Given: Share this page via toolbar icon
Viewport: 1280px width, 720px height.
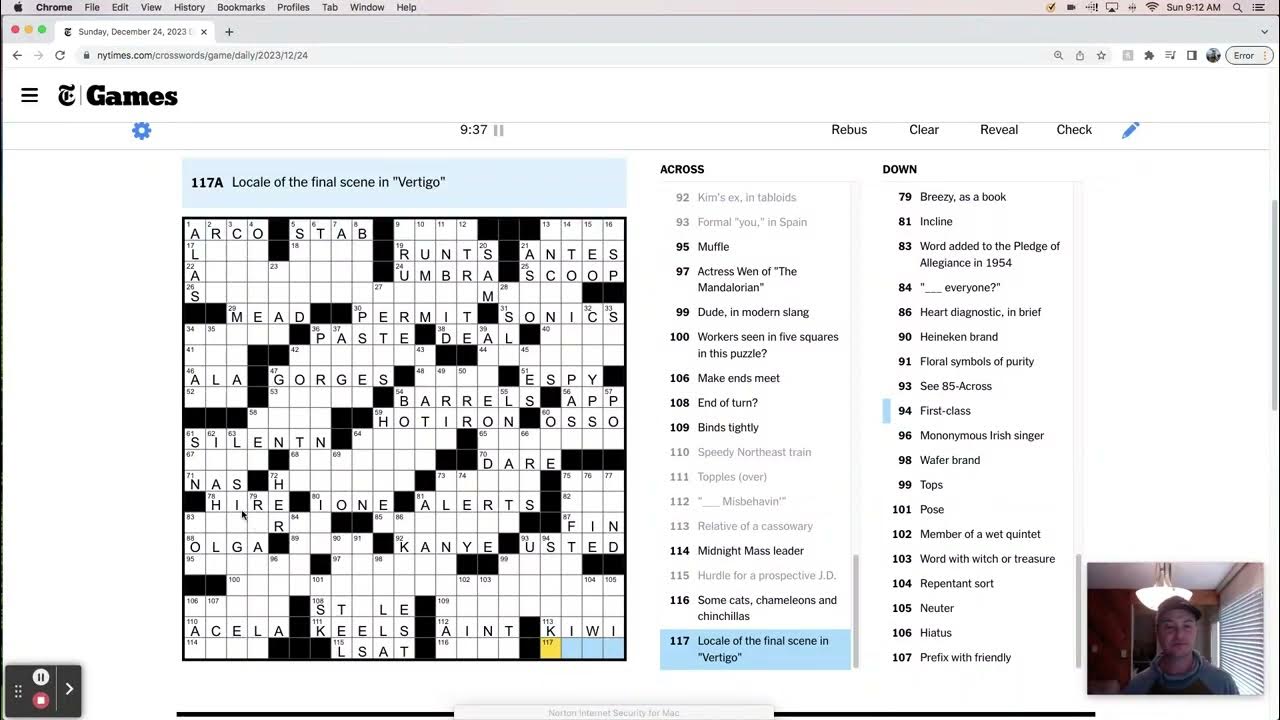Looking at the screenshot, I should tap(1080, 55).
